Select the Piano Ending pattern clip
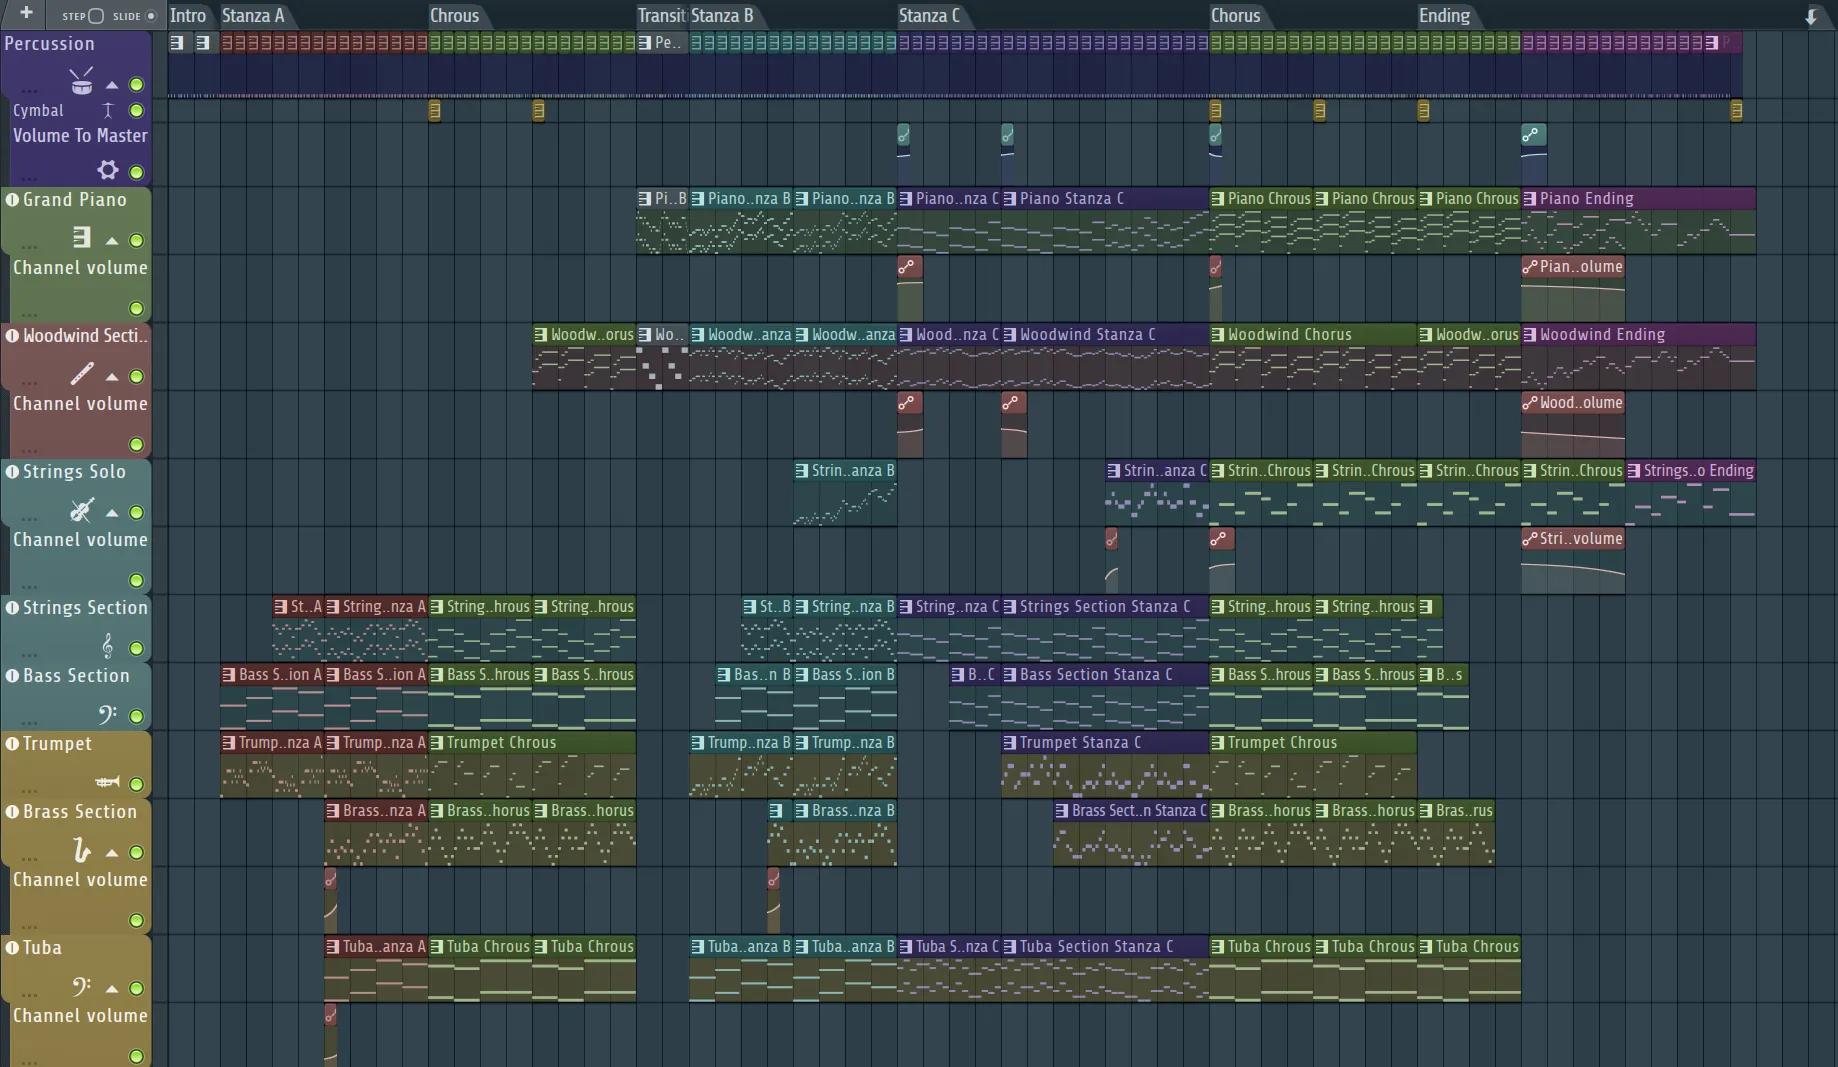The width and height of the screenshot is (1838, 1067). point(1638,199)
